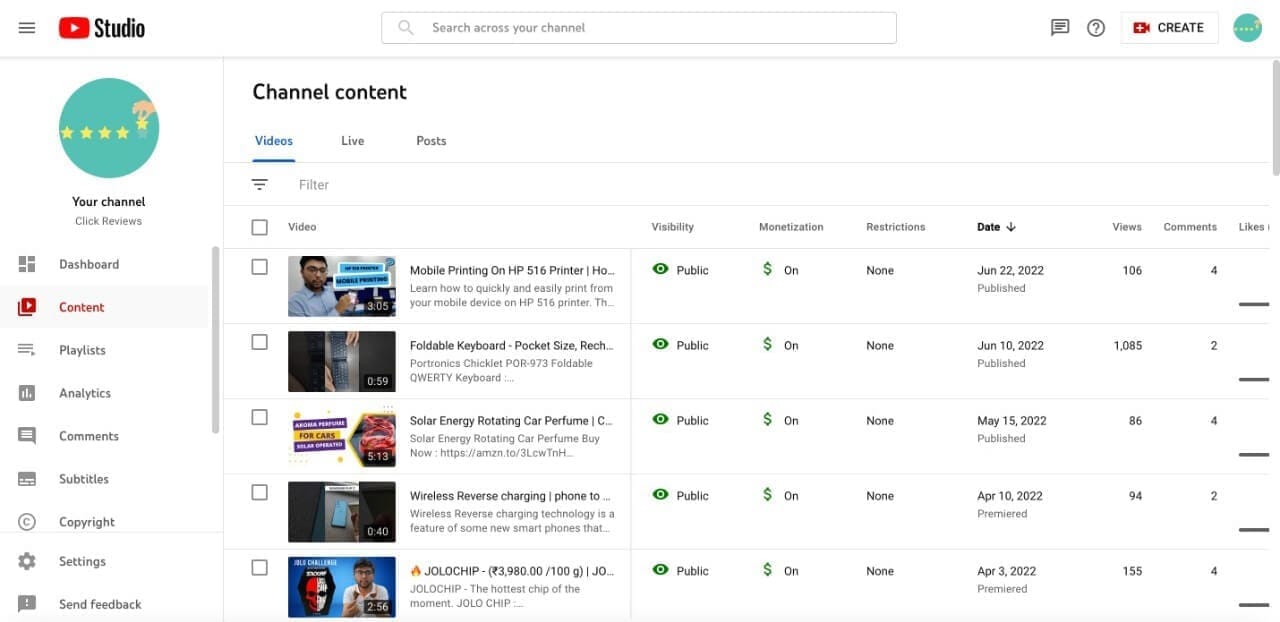This screenshot has width=1280, height=622.
Task: Switch to the Posts tab
Action: (431, 141)
